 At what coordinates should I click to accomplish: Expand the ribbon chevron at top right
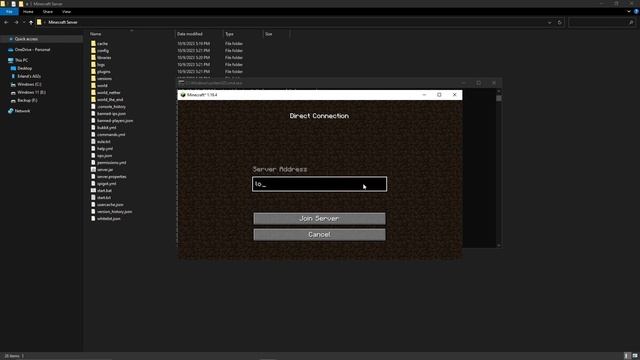[629, 12]
